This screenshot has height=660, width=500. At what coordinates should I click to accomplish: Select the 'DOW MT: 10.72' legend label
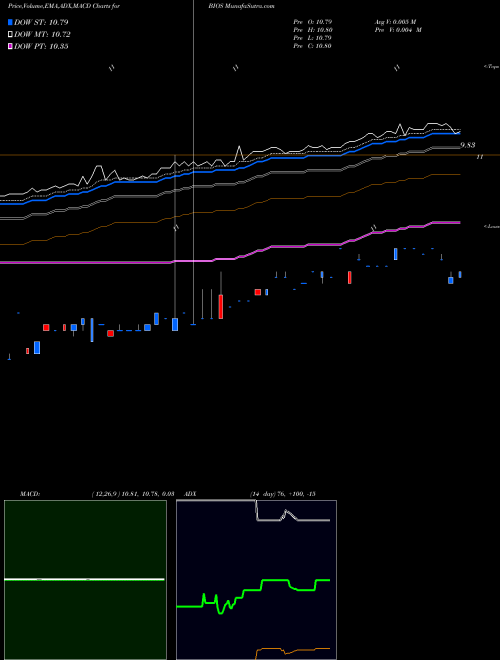pyautogui.click(x=42, y=35)
